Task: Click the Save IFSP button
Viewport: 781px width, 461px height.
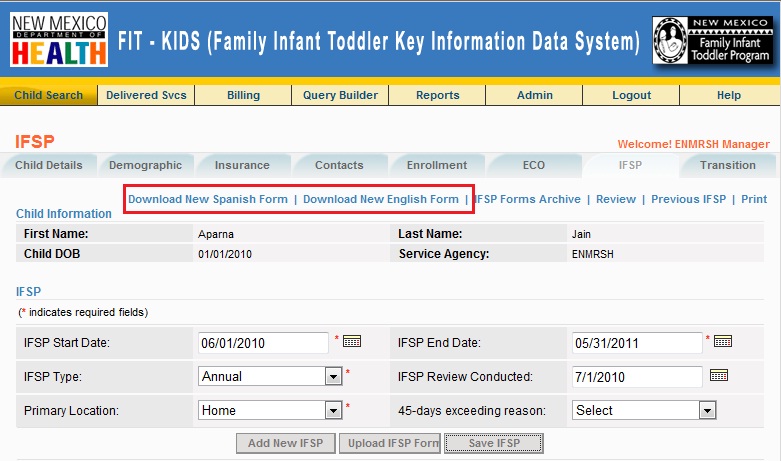Action: pos(494,443)
